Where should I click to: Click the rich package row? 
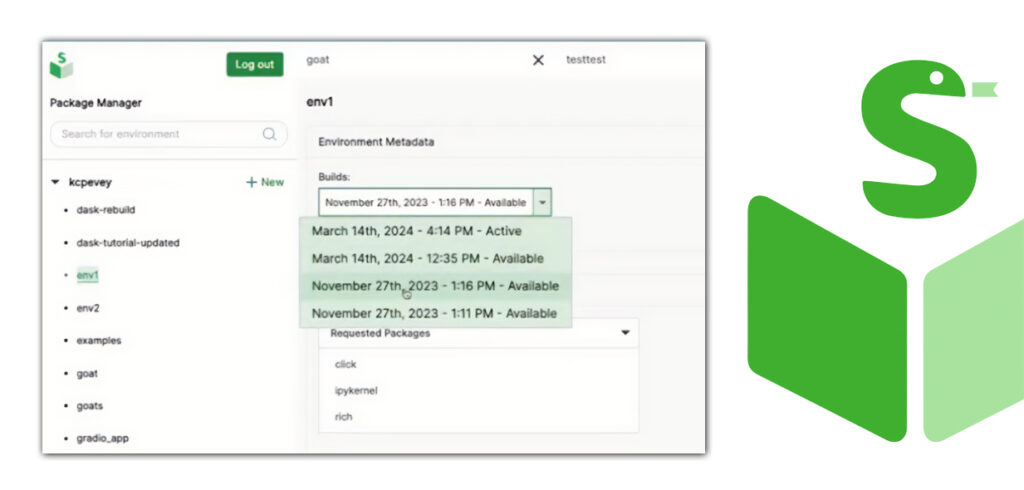[478, 417]
